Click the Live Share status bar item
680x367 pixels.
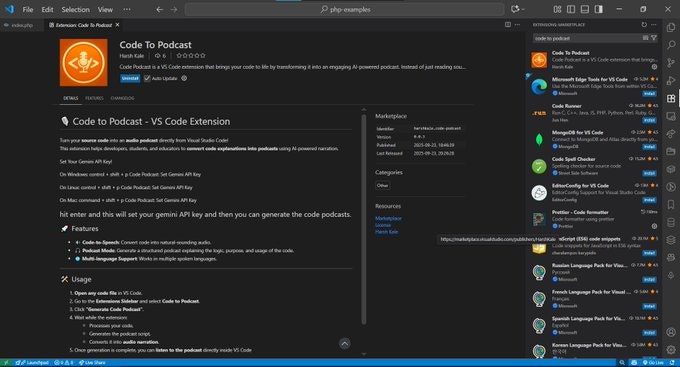point(92,363)
